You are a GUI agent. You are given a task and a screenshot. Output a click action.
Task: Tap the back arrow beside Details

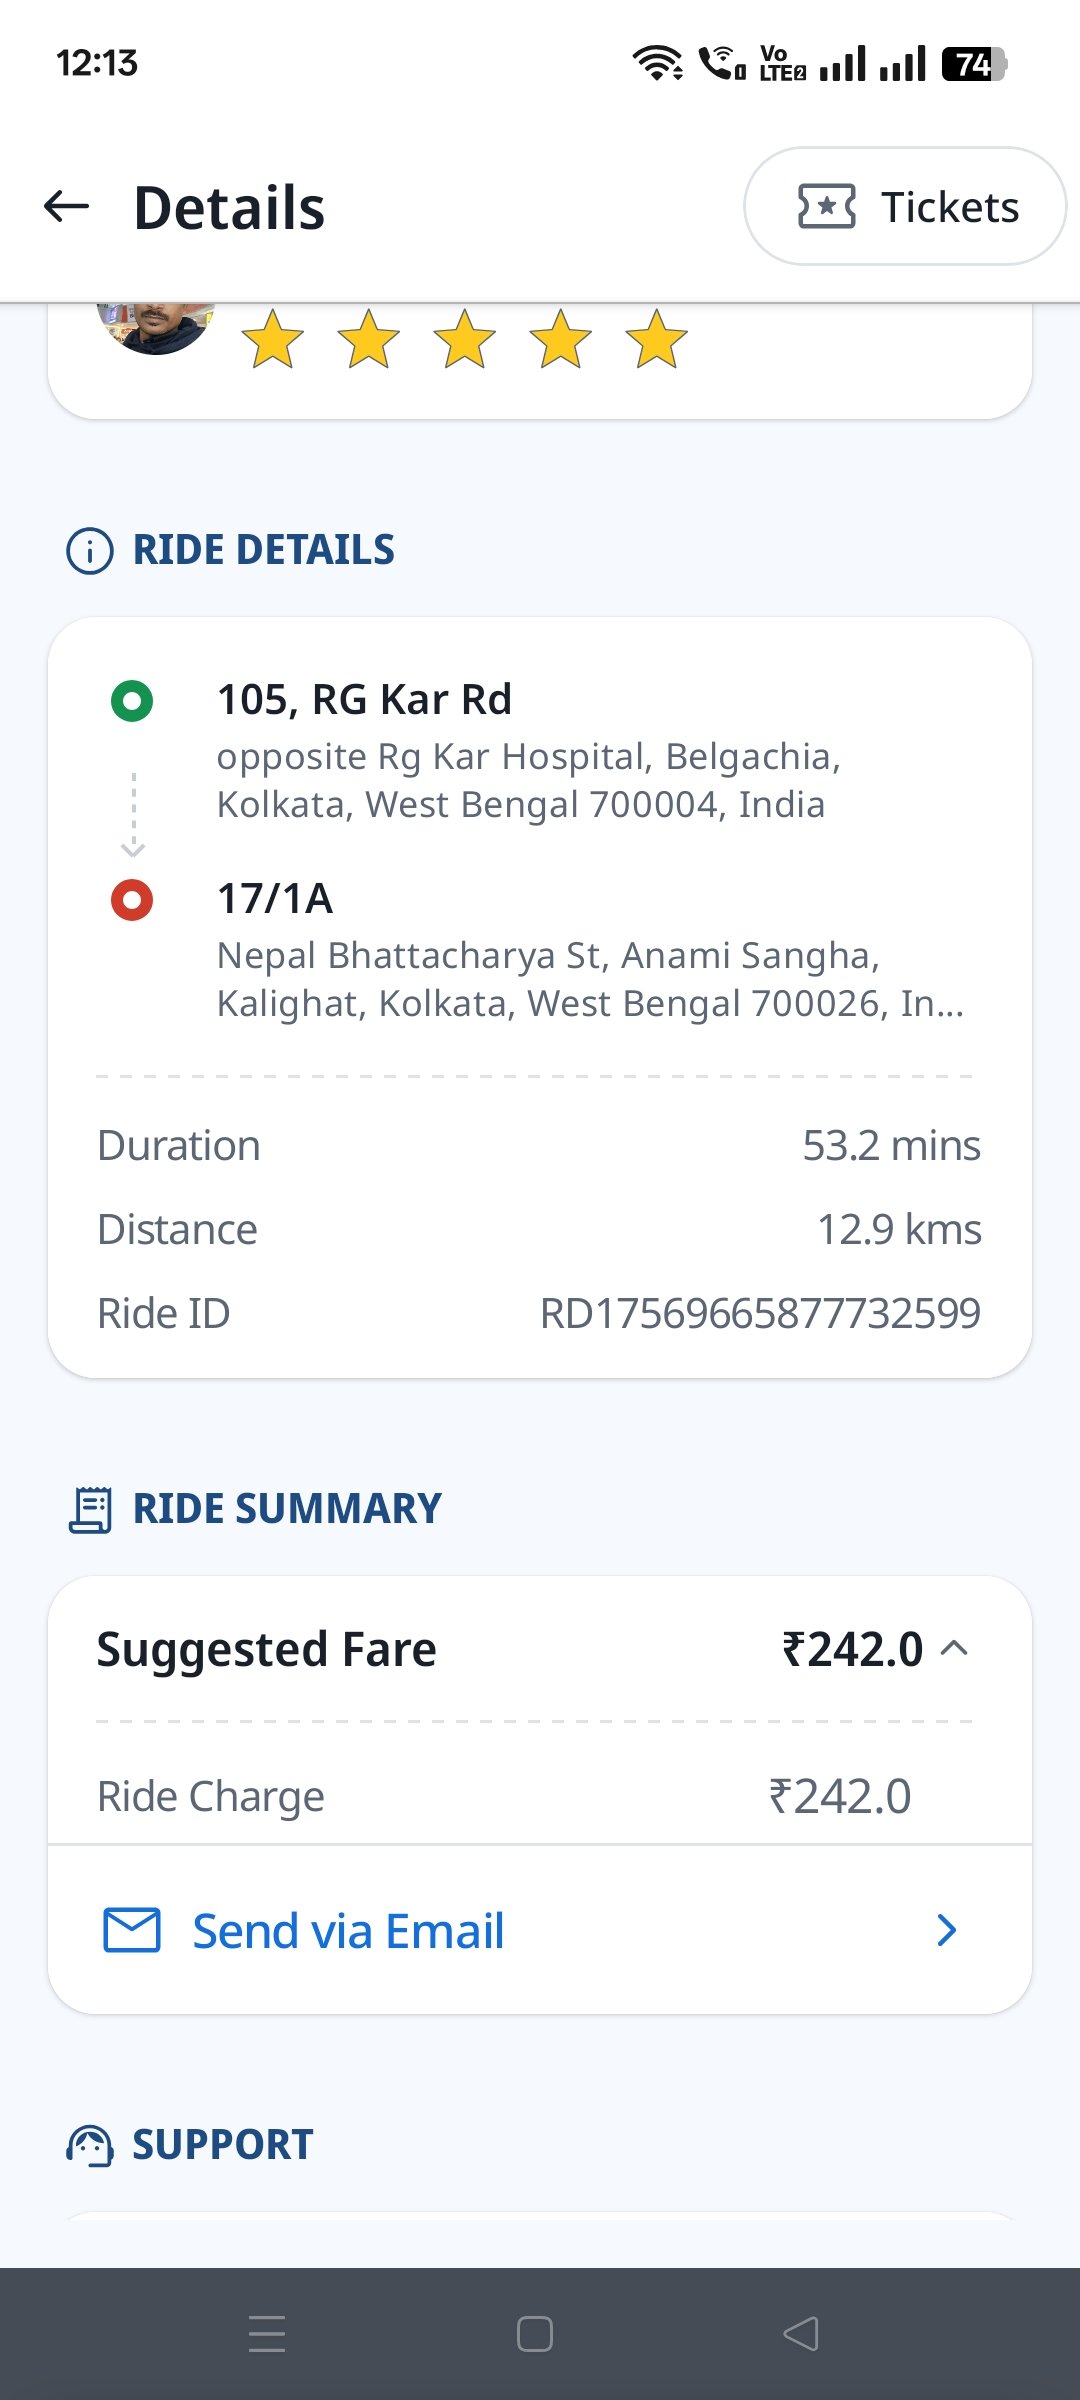(67, 207)
